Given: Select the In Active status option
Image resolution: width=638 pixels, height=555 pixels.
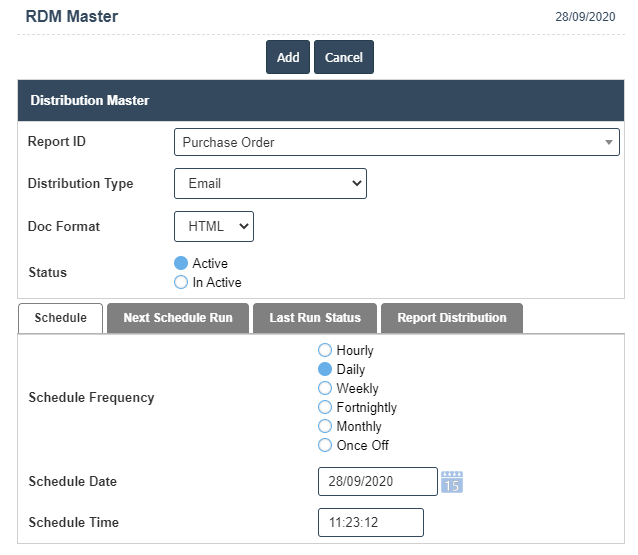Looking at the screenshot, I should [x=182, y=282].
